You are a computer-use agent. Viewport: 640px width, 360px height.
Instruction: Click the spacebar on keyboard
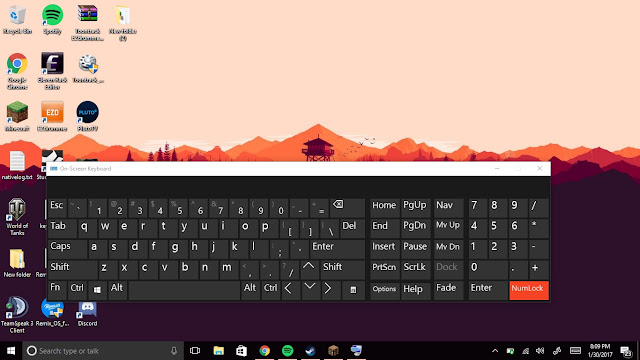coord(184,290)
